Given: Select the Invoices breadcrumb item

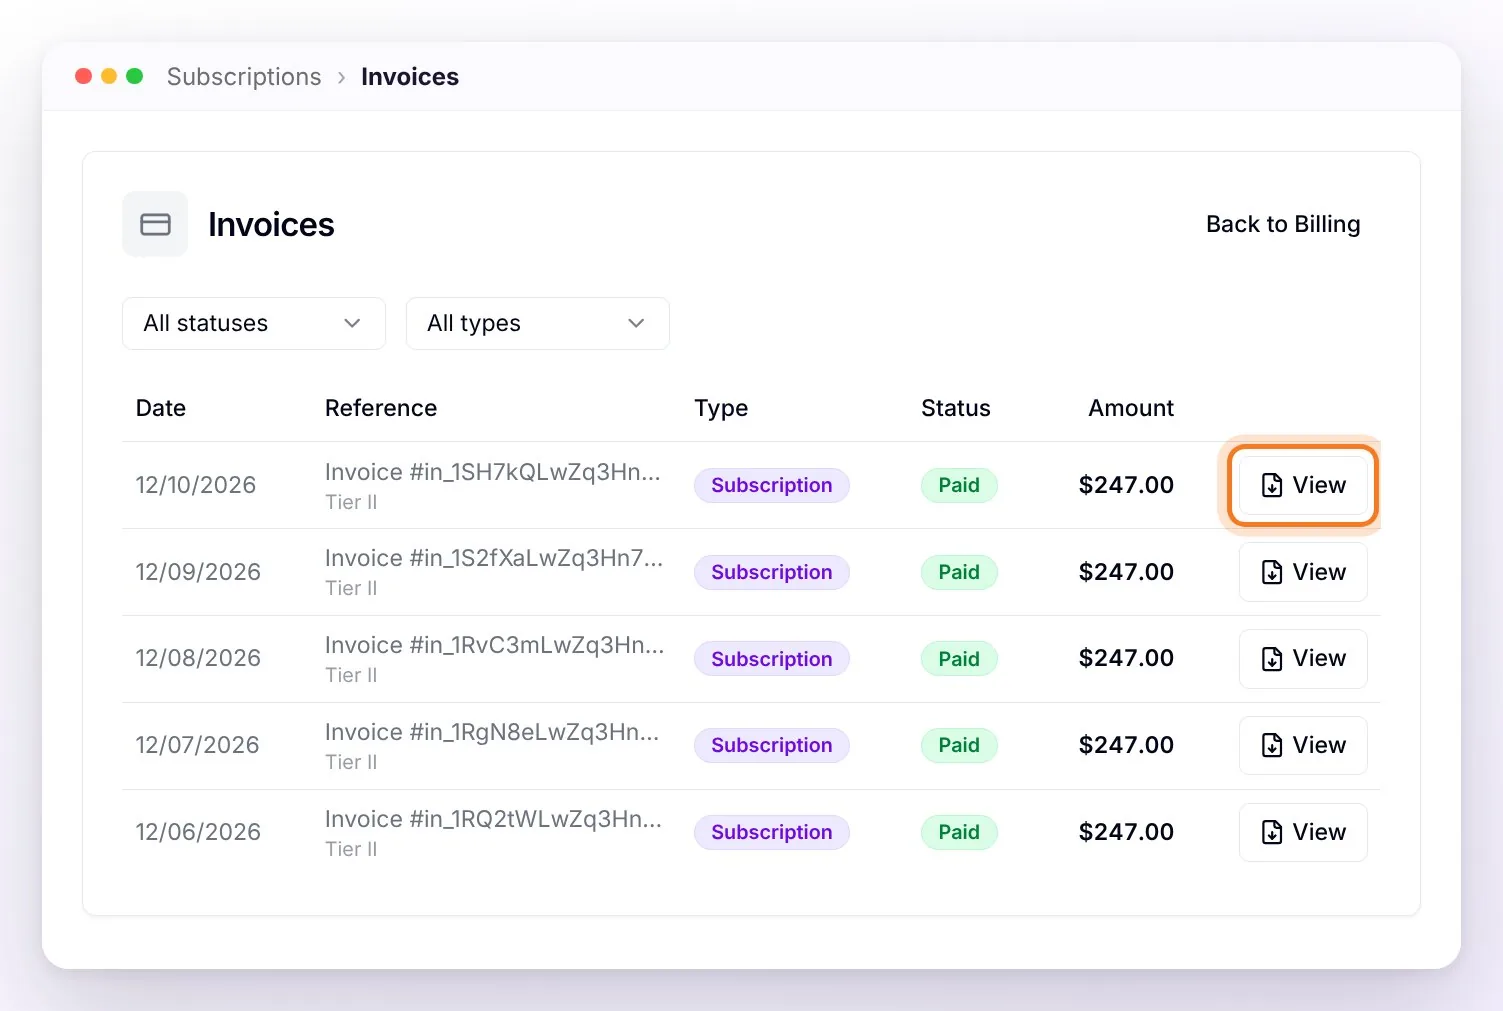Looking at the screenshot, I should click(410, 77).
